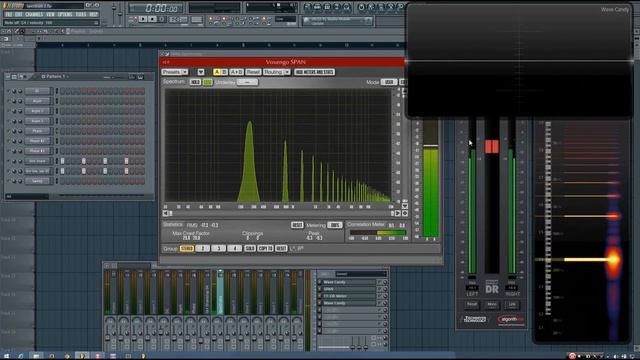The image size is (640, 360).
Task: Click the fourth view shortcut icon in the top toolbar
Action: [337, 7]
